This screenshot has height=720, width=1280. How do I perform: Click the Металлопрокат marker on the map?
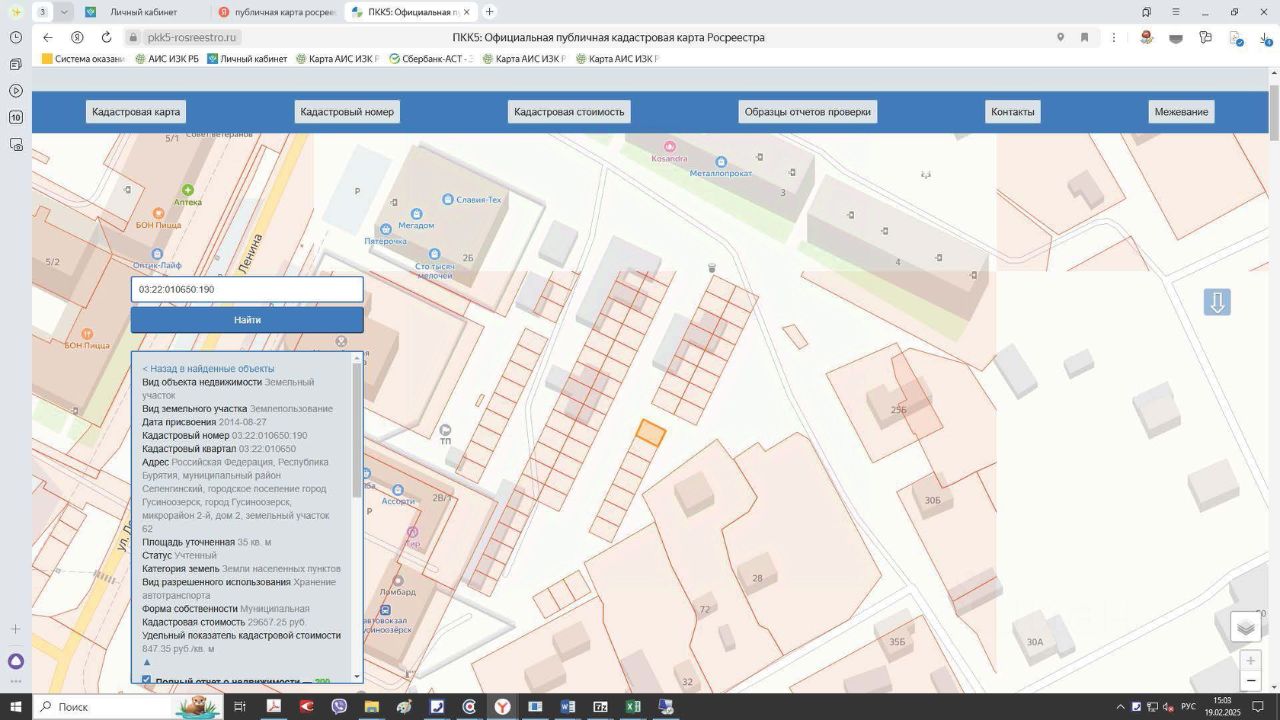pyautogui.click(x=721, y=161)
